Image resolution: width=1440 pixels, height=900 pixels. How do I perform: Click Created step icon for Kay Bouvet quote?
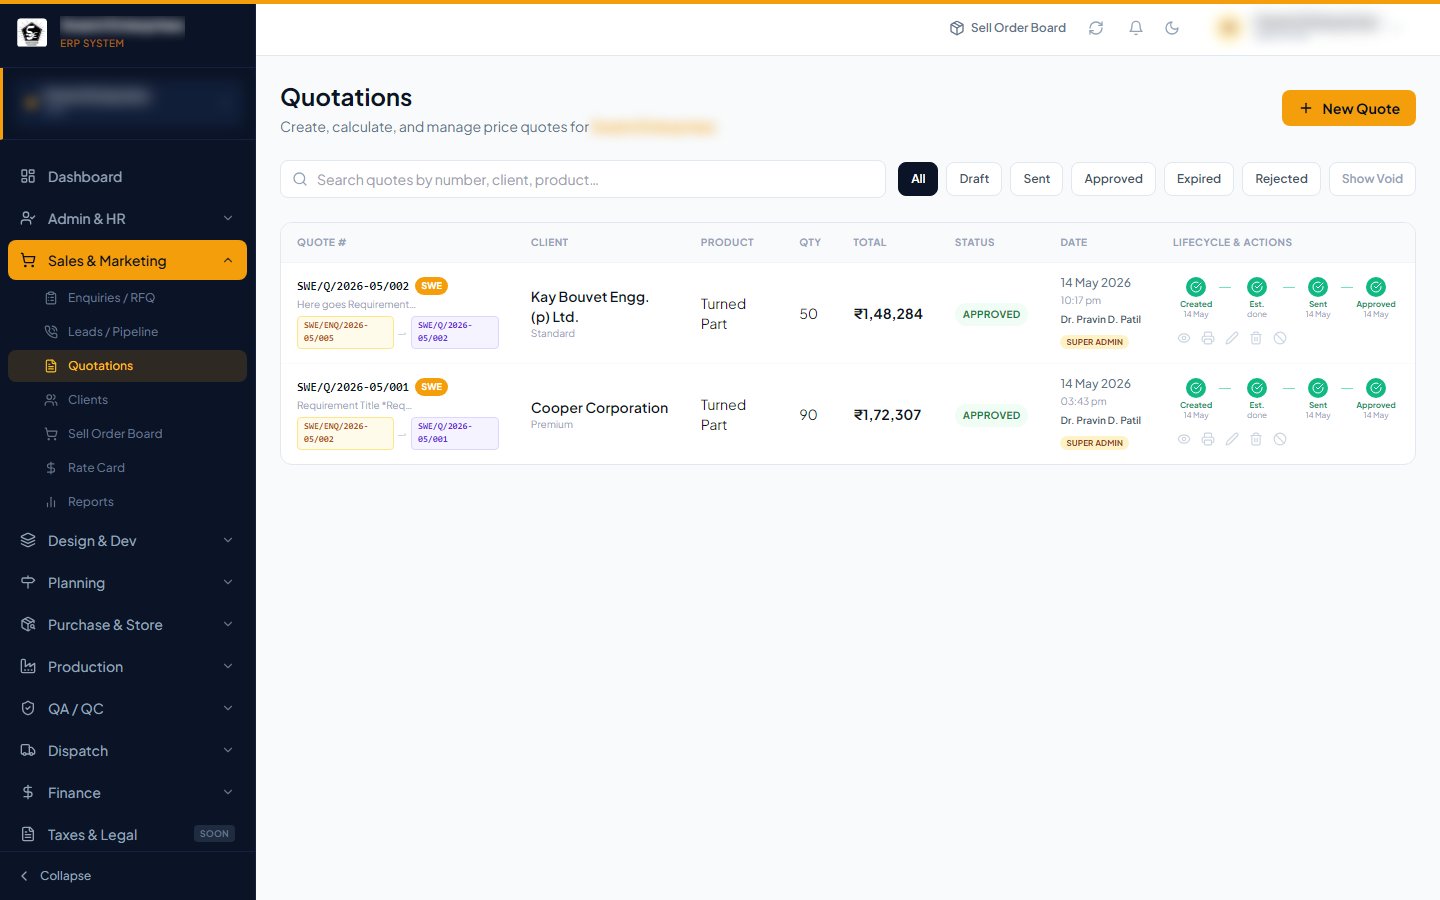click(1196, 287)
